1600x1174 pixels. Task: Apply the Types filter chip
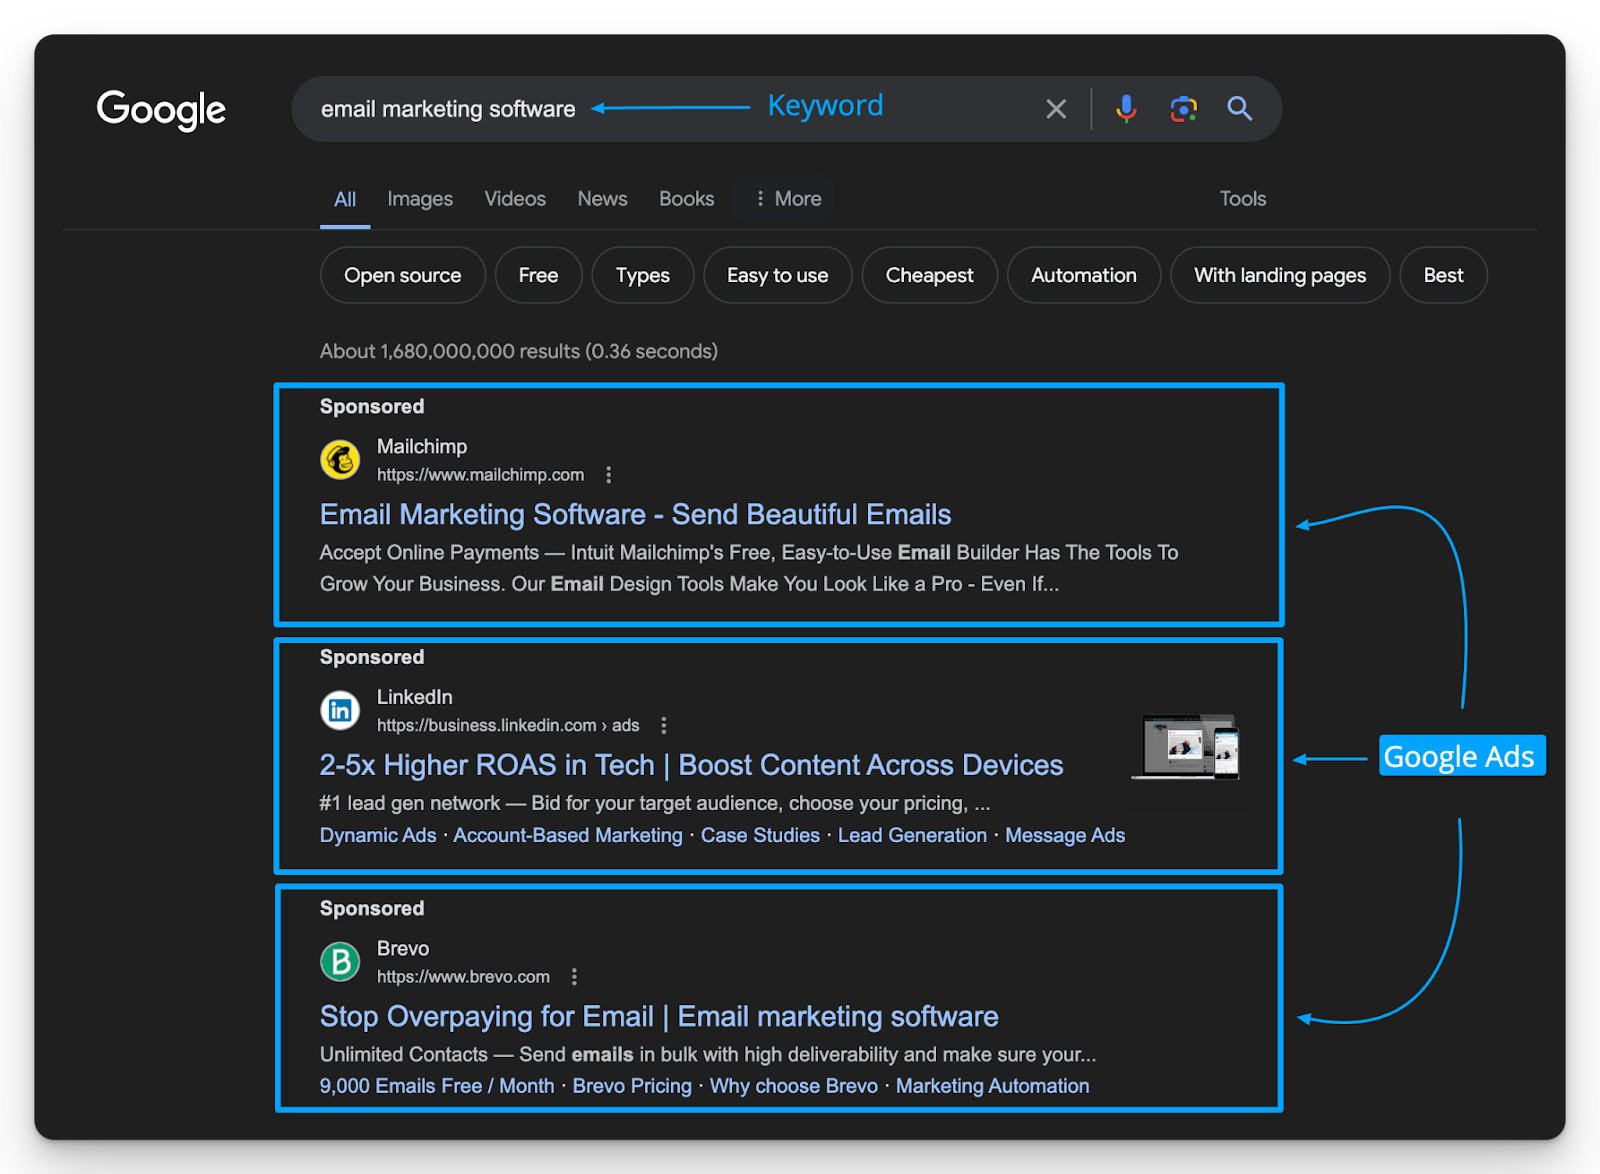[x=643, y=275]
